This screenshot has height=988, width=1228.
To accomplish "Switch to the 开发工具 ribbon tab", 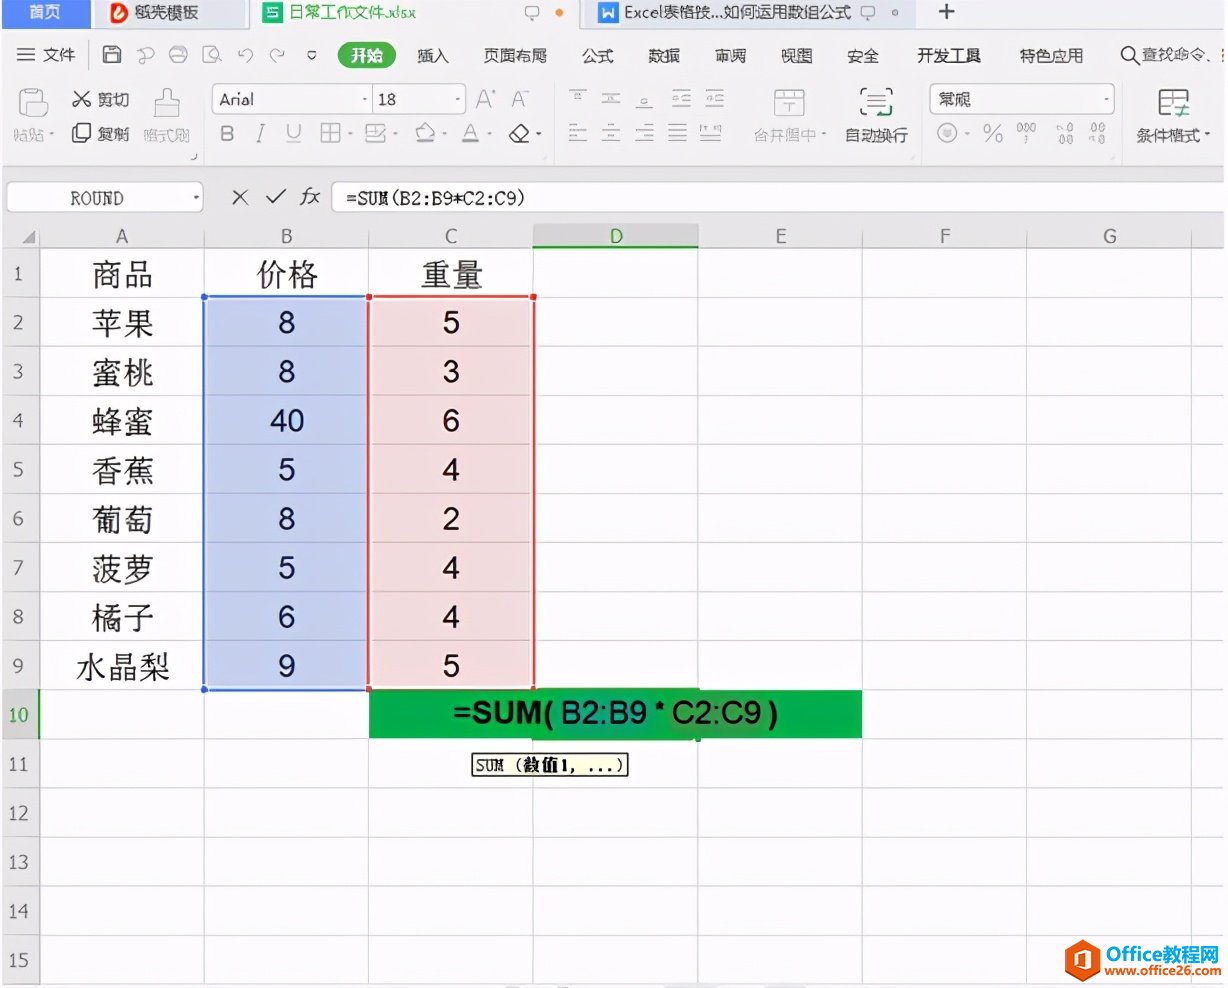I will (949, 55).
